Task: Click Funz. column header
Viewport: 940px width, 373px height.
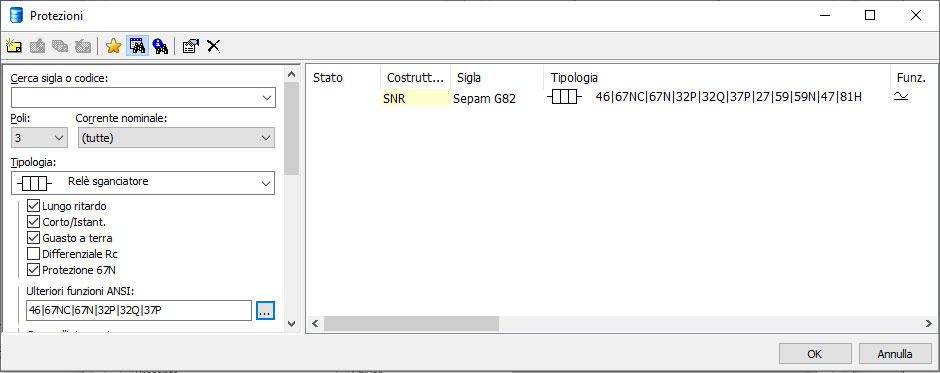Action: coord(914,77)
